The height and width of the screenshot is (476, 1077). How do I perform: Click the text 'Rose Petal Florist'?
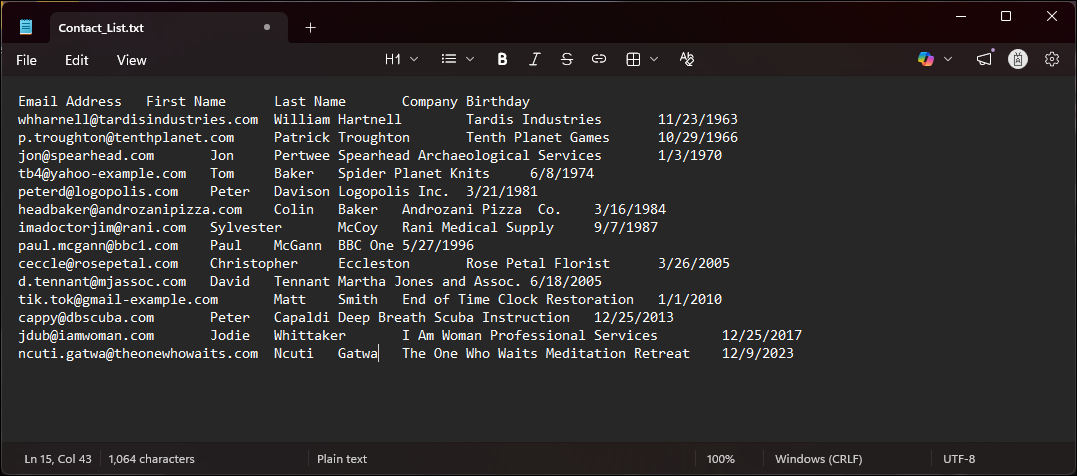pyautogui.click(x=538, y=264)
